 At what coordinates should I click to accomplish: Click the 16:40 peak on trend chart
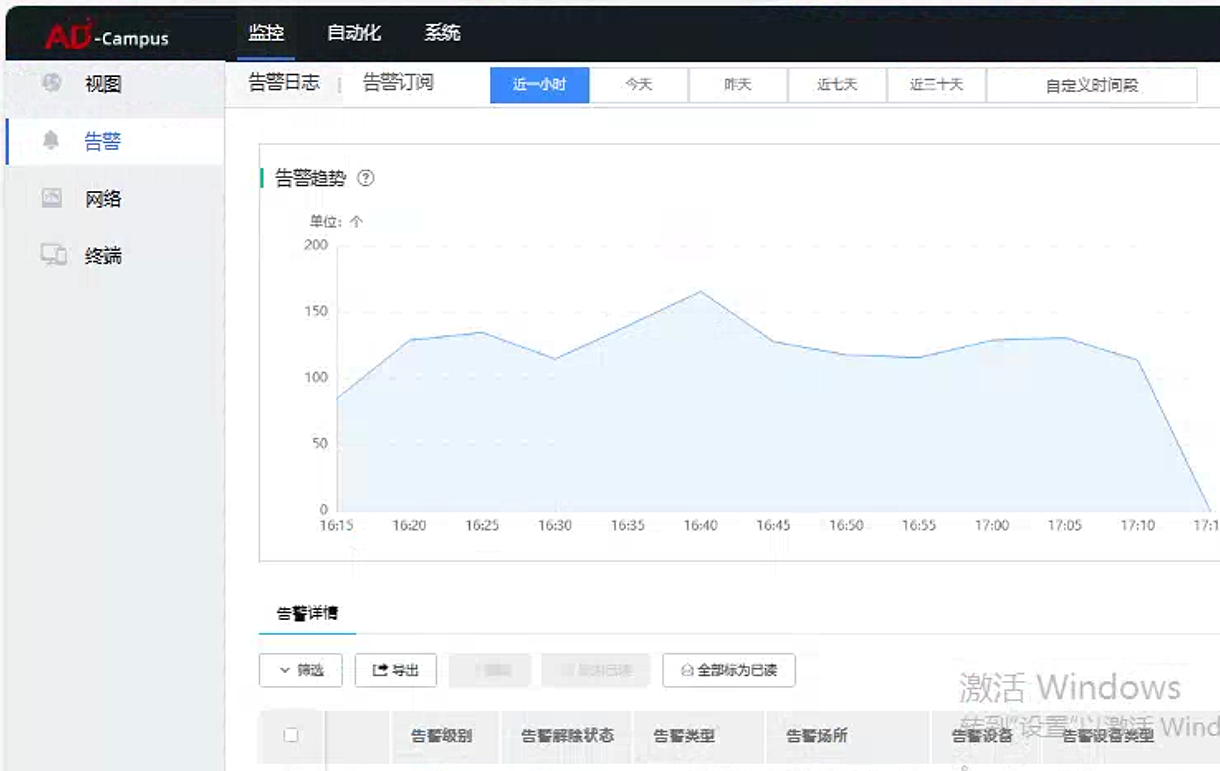coord(700,292)
